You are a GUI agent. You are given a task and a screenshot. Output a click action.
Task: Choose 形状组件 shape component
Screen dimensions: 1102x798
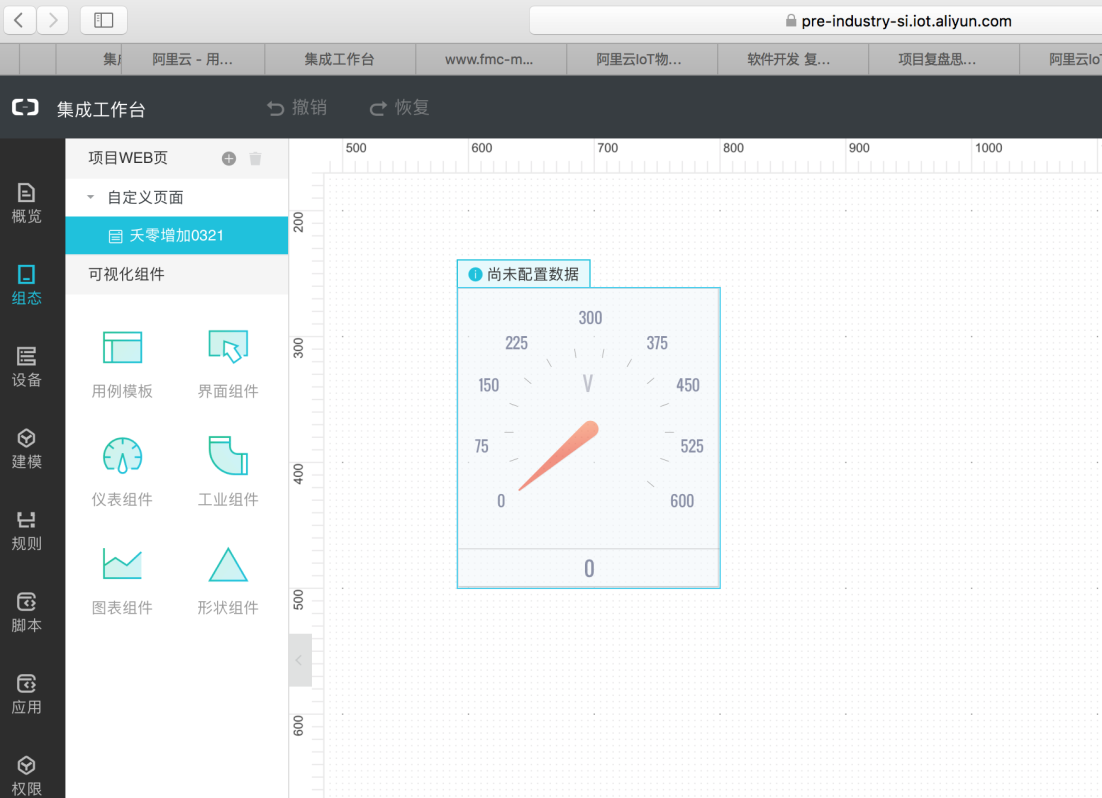coord(228,581)
